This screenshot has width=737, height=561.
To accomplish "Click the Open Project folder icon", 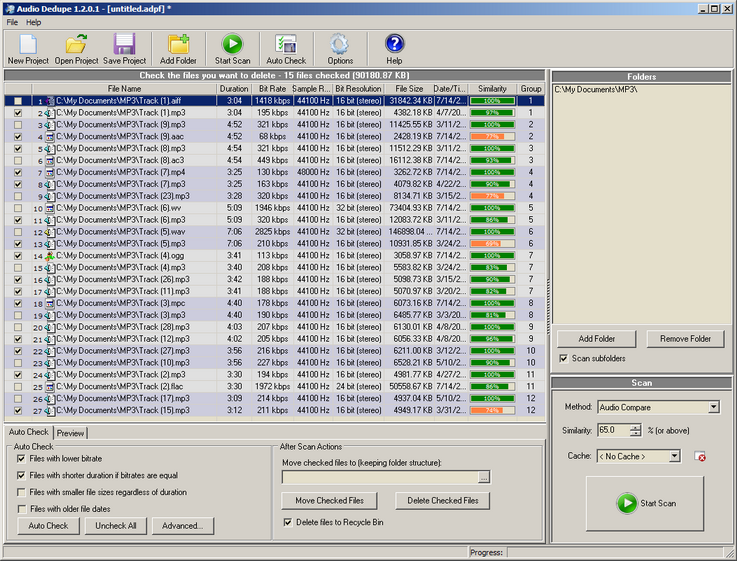I will tap(76, 45).
